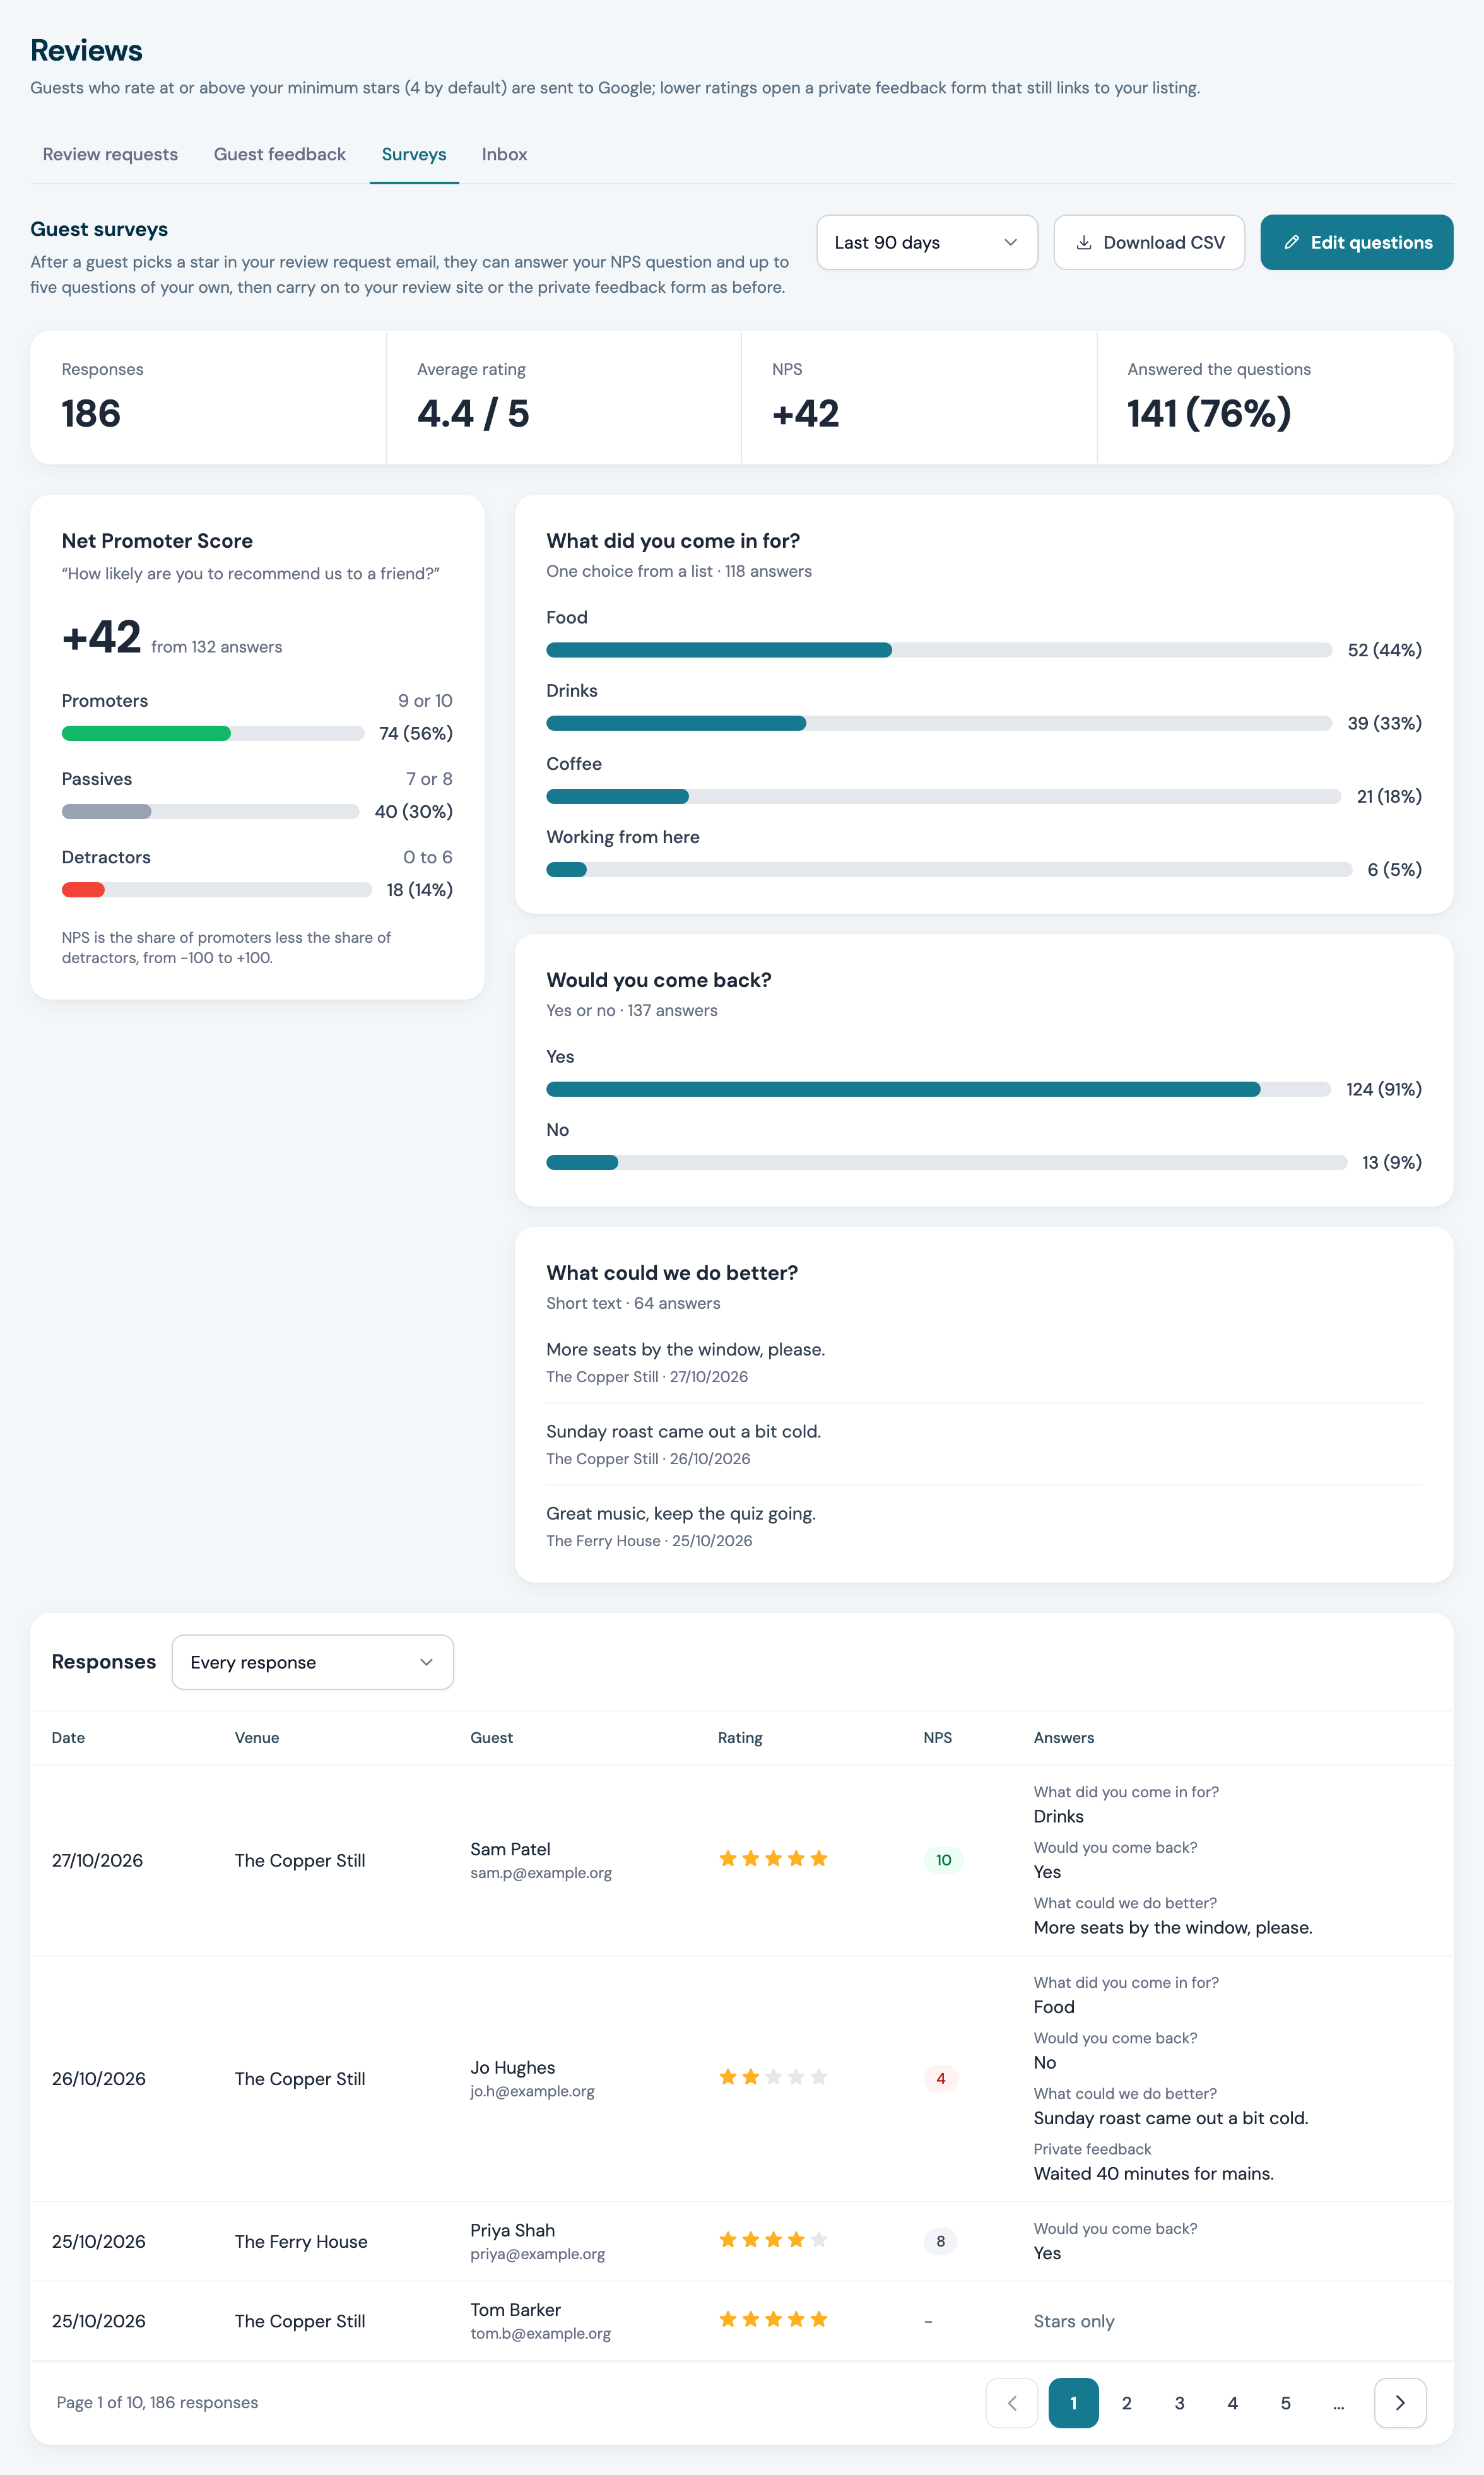The width and height of the screenshot is (1484, 2475).
Task: Click 'More seats by the window' comment in the What could we do better card
Action: point(685,1349)
